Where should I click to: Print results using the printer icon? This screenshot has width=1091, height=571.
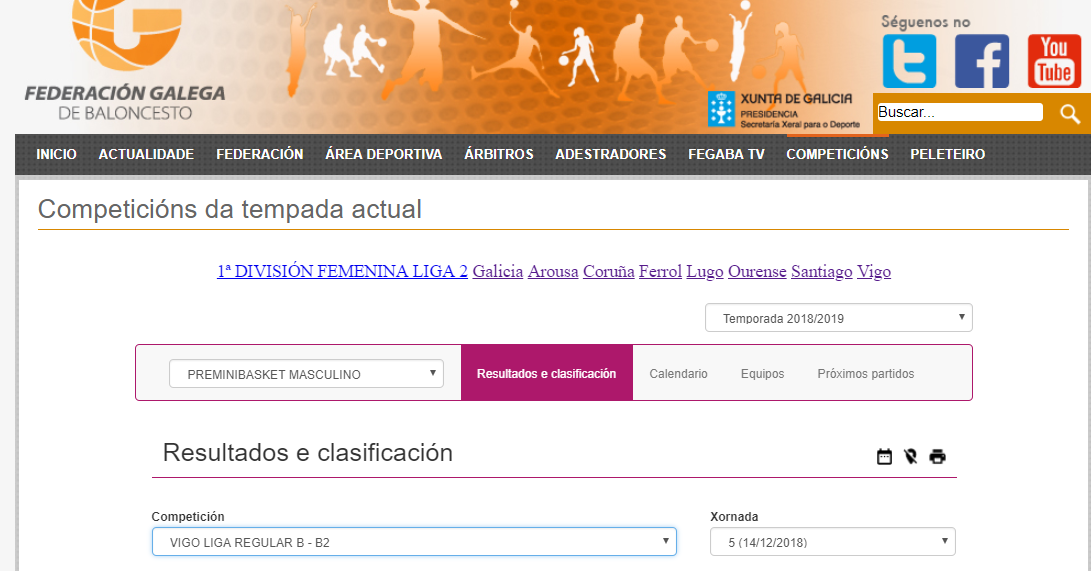(x=937, y=457)
